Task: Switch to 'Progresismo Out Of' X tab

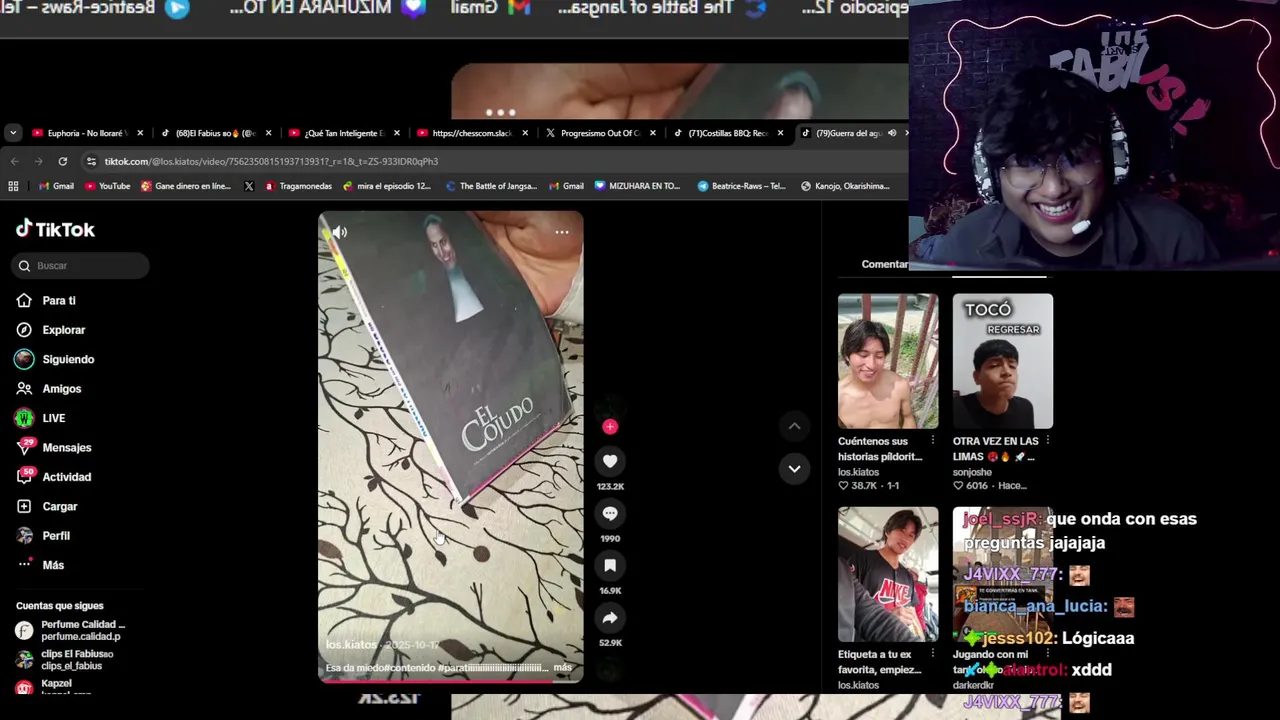Action: point(600,133)
